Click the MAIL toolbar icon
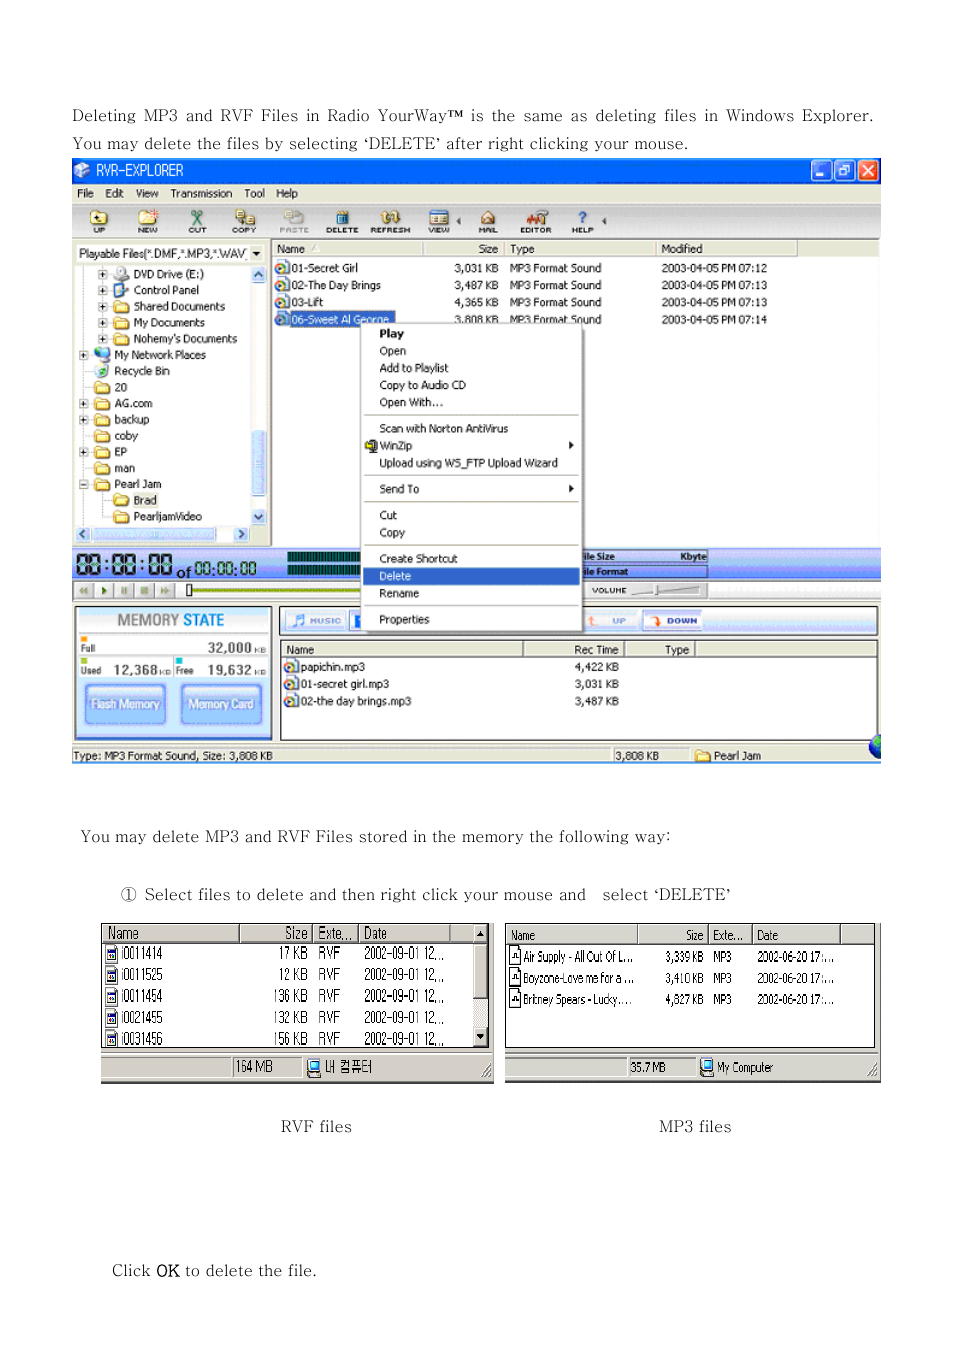 pyautogui.click(x=488, y=220)
